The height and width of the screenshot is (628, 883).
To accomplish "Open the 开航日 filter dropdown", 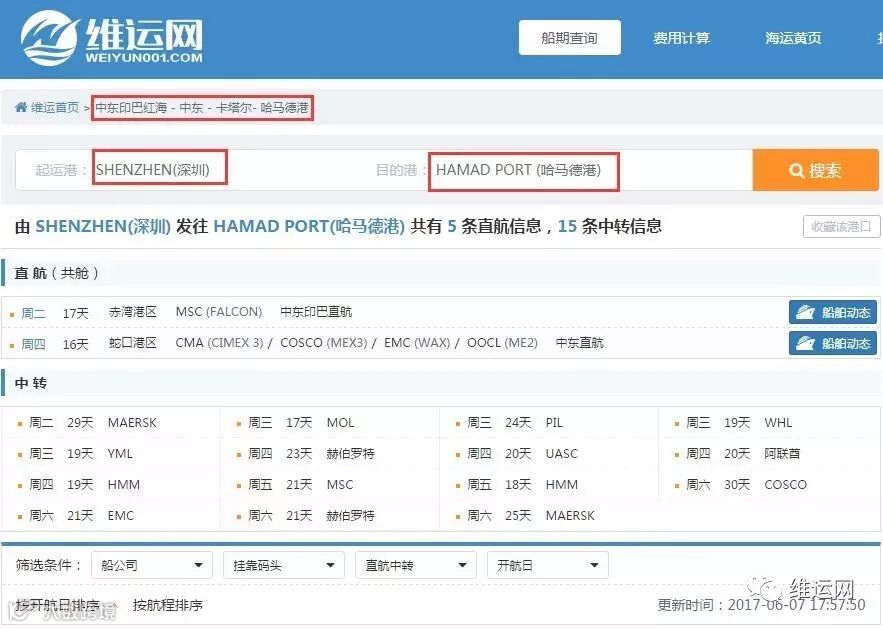I will click(x=547, y=565).
